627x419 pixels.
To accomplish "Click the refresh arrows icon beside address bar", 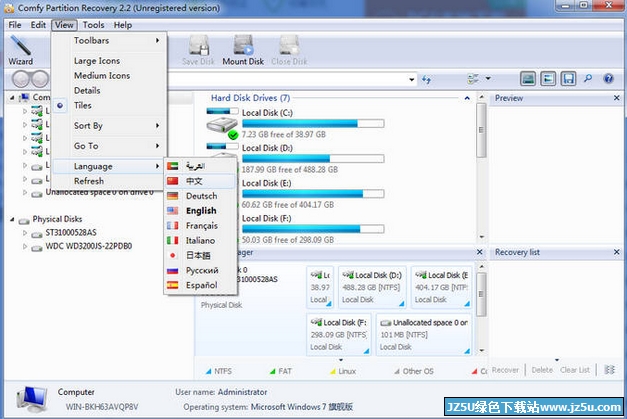I will (x=426, y=79).
